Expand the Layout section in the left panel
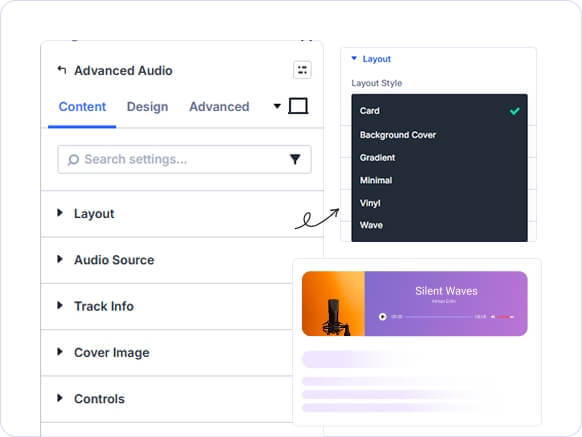This screenshot has width=582, height=437. [x=182, y=213]
